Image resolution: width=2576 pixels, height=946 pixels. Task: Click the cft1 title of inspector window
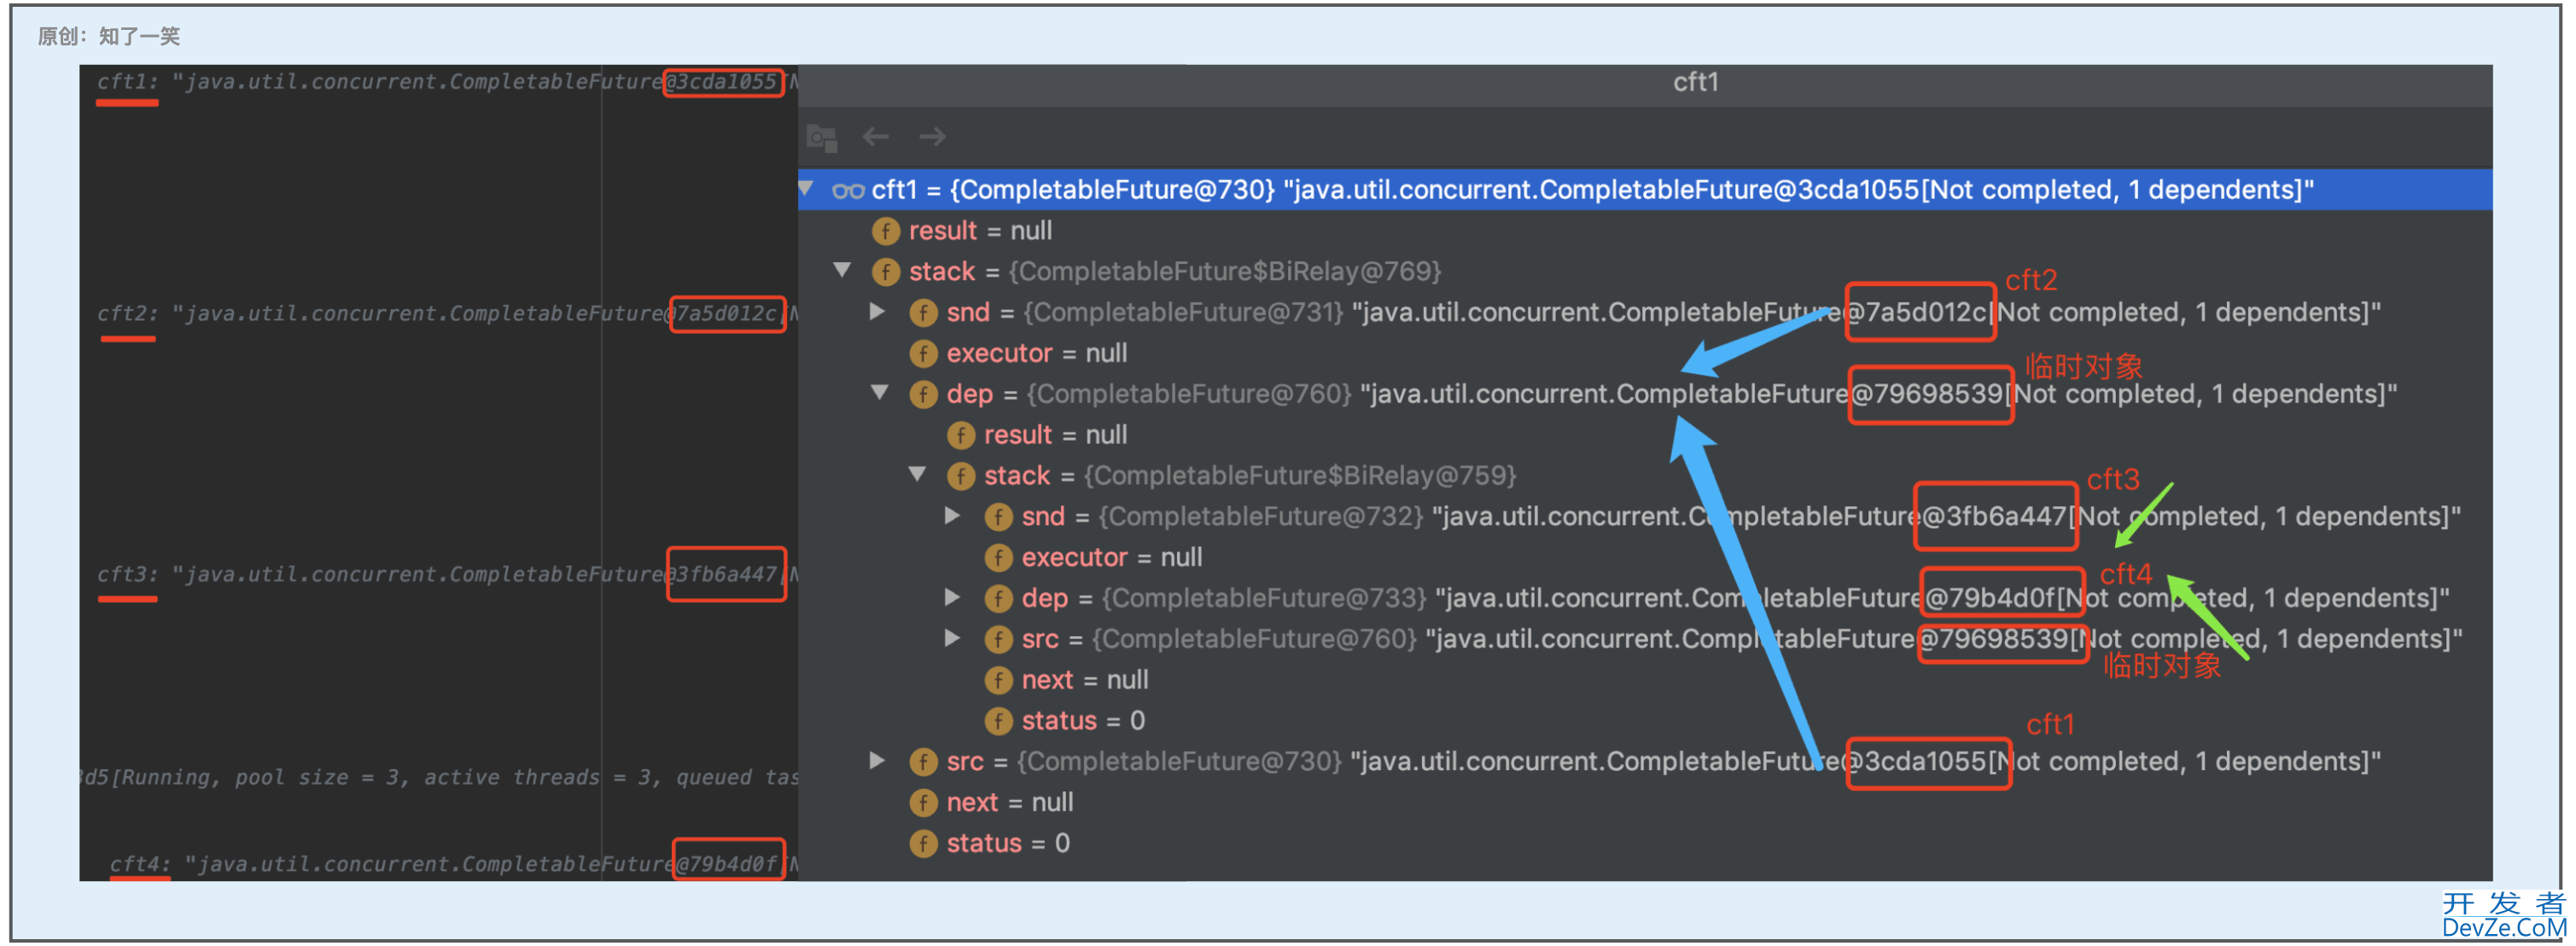coord(1696,82)
